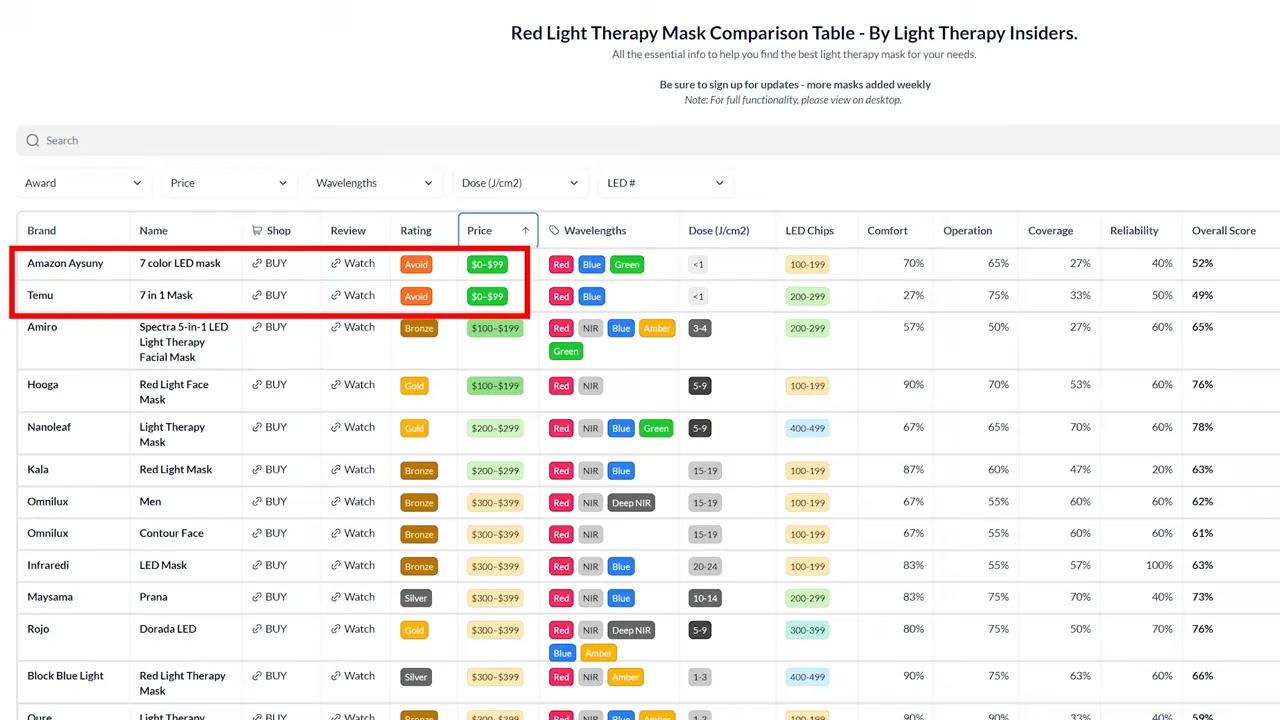The width and height of the screenshot is (1280, 720).
Task: Click the link icon beside Temu's Watch
Action: (336, 295)
